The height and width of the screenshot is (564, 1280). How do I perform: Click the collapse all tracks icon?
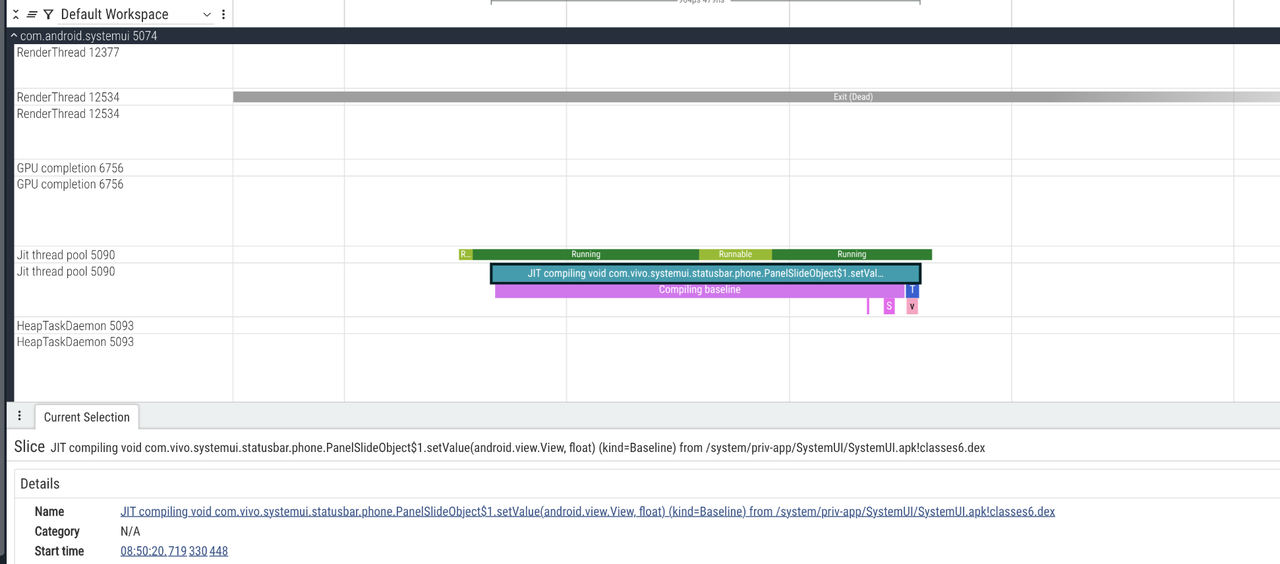pyautogui.click(x=16, y=15)
